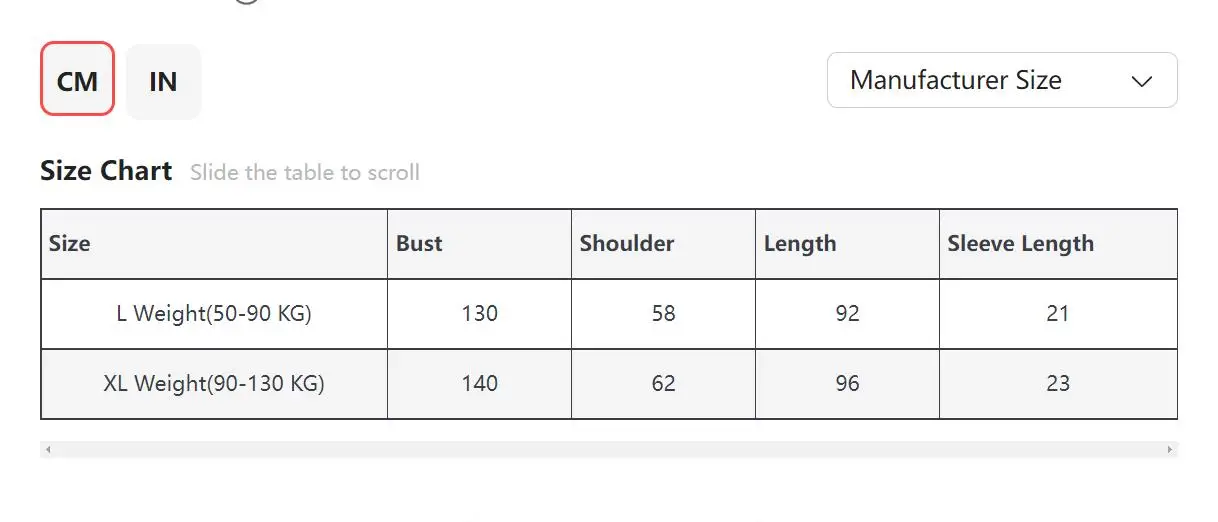
Task: Click the sleeve length value 21 cell
Action: point(1058,314)
